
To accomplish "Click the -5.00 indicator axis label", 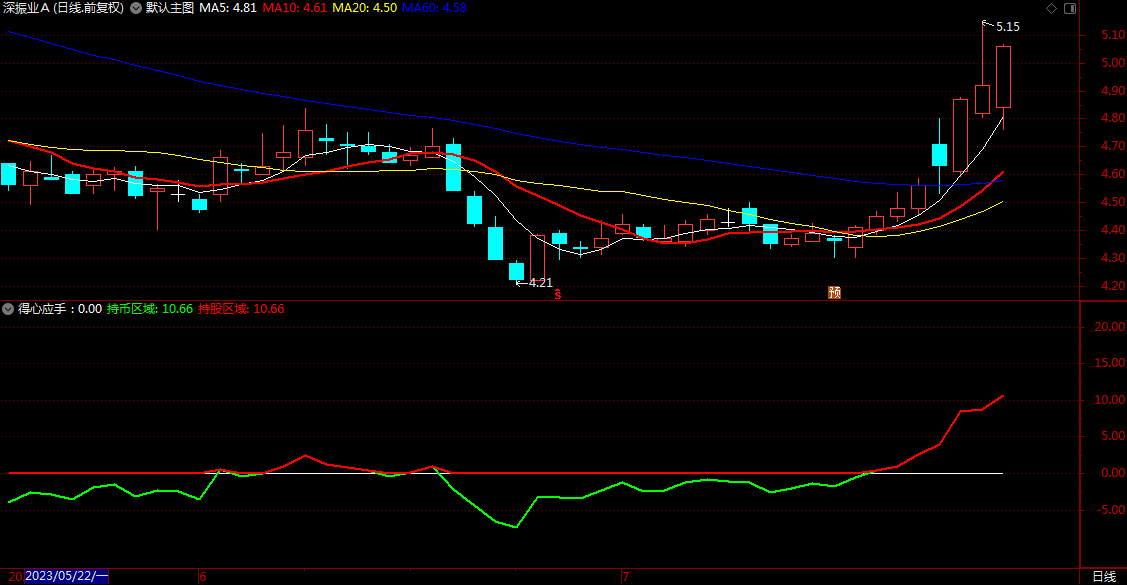I will pyautogui.click(x=1111, y=510).
